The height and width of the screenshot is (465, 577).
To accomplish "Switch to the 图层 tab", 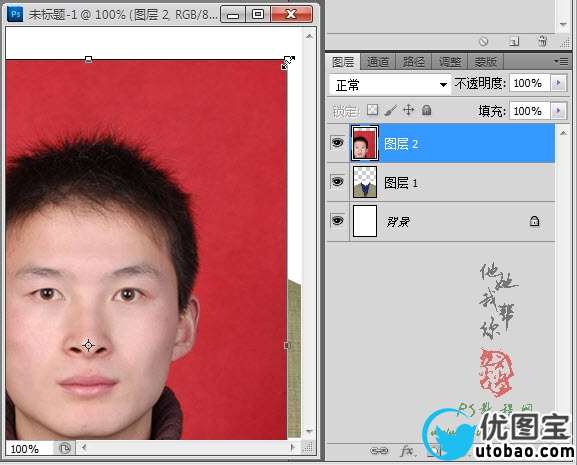I will click(343, 62).
